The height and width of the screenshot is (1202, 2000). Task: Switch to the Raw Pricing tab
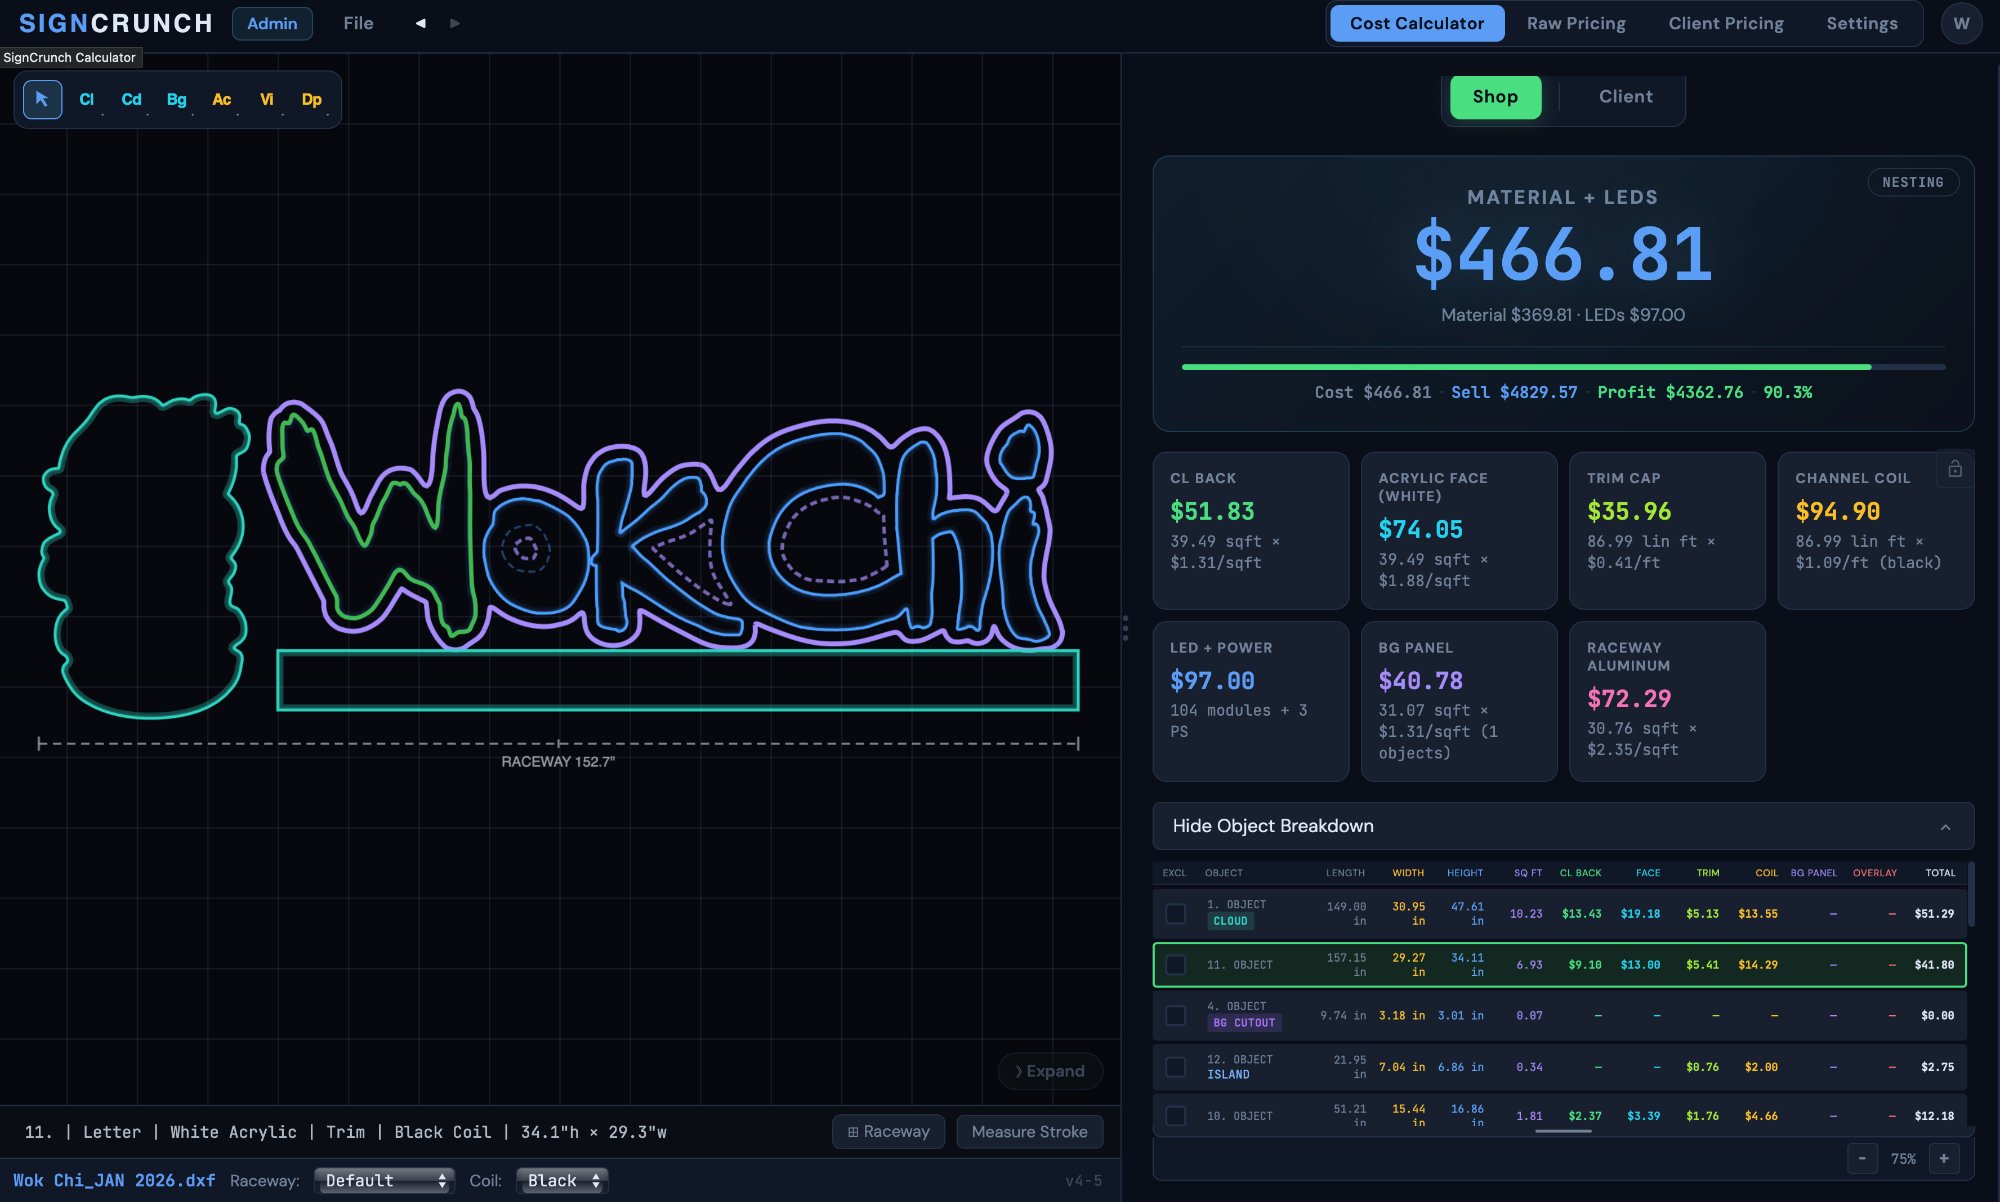tap(1576, 23)
